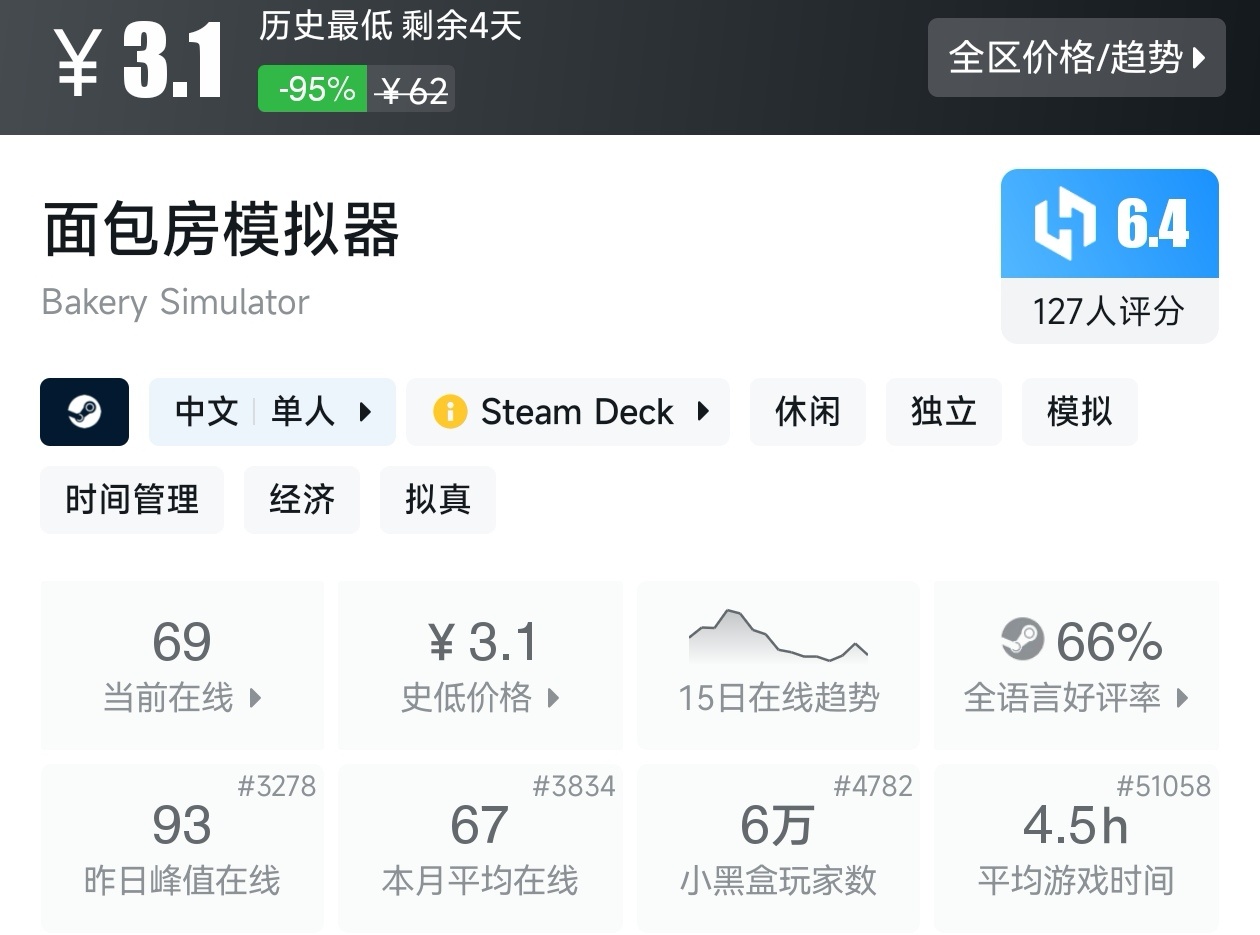Expand the 中文 单人 language details
Screen dimensions: 1260x935
(272, 412)
